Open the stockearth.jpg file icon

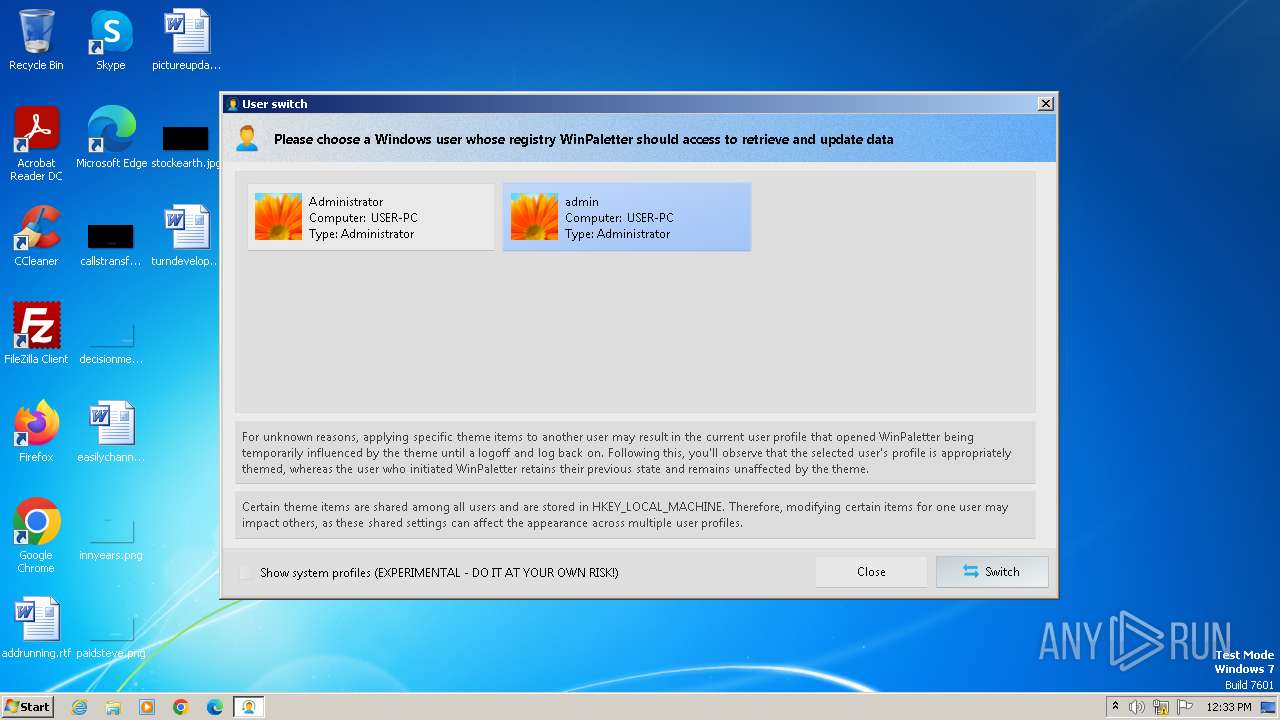coord(186,145)
